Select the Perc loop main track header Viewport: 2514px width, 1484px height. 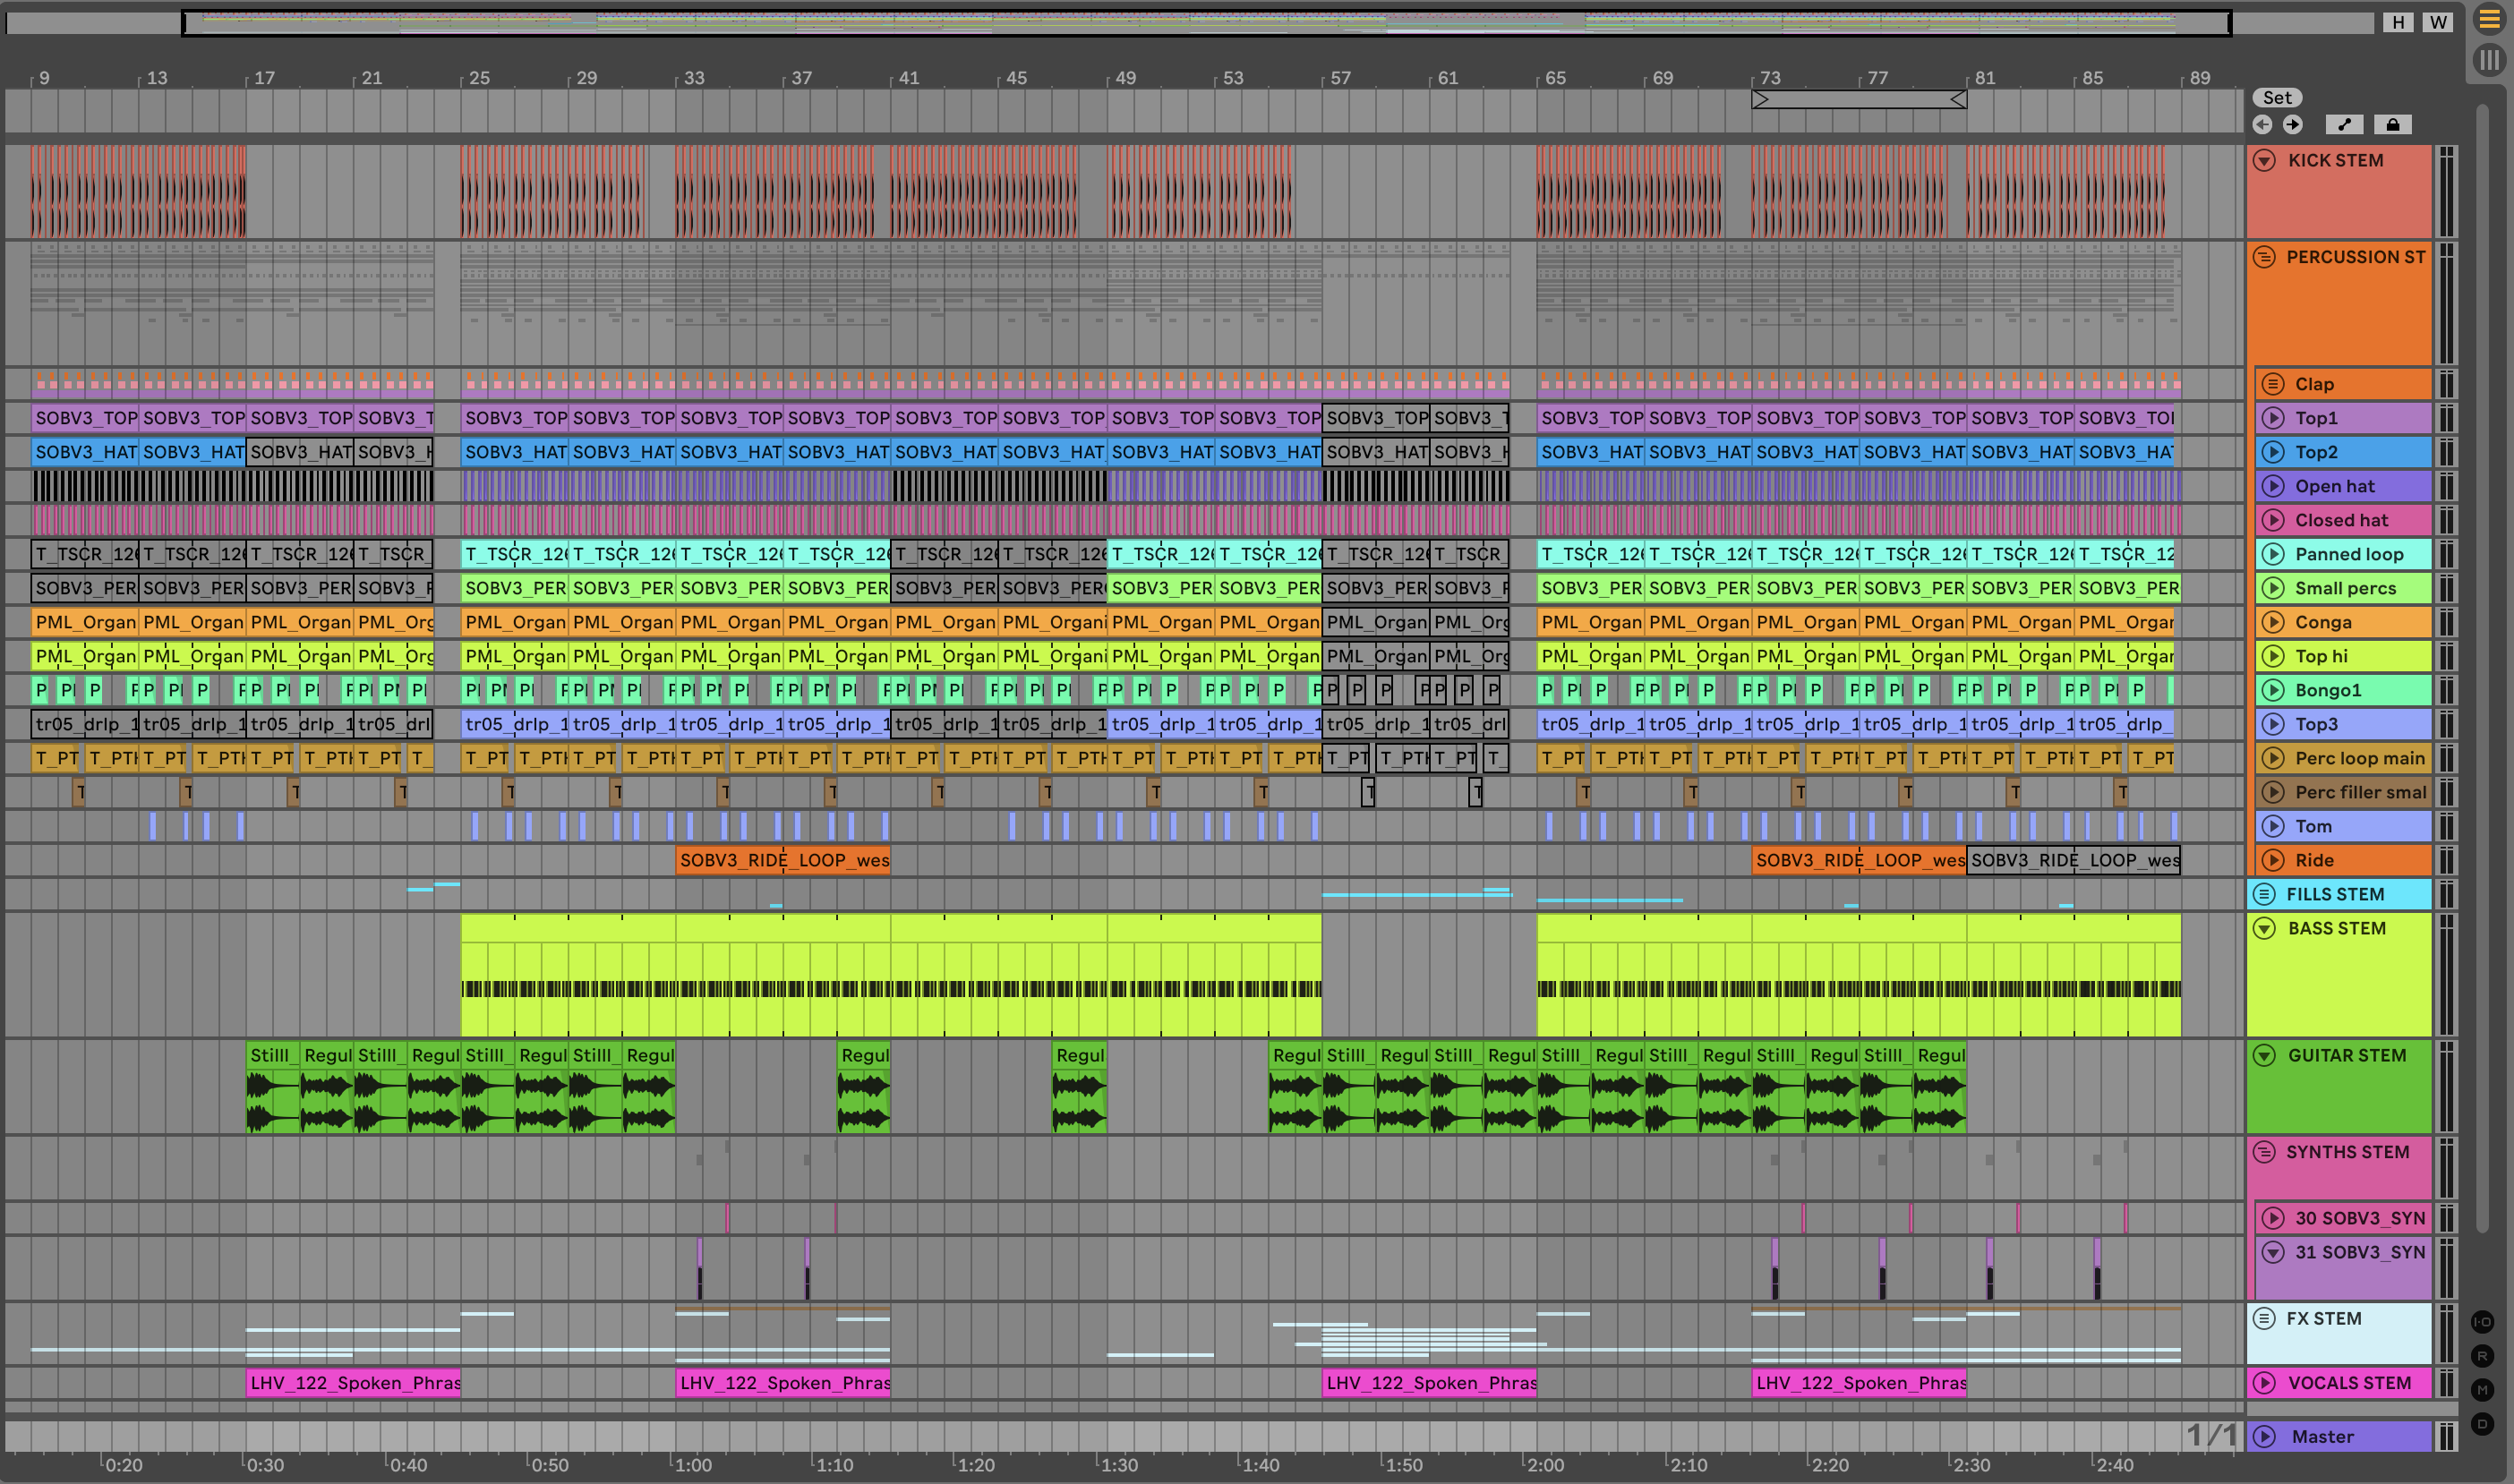coord(2358,758)
